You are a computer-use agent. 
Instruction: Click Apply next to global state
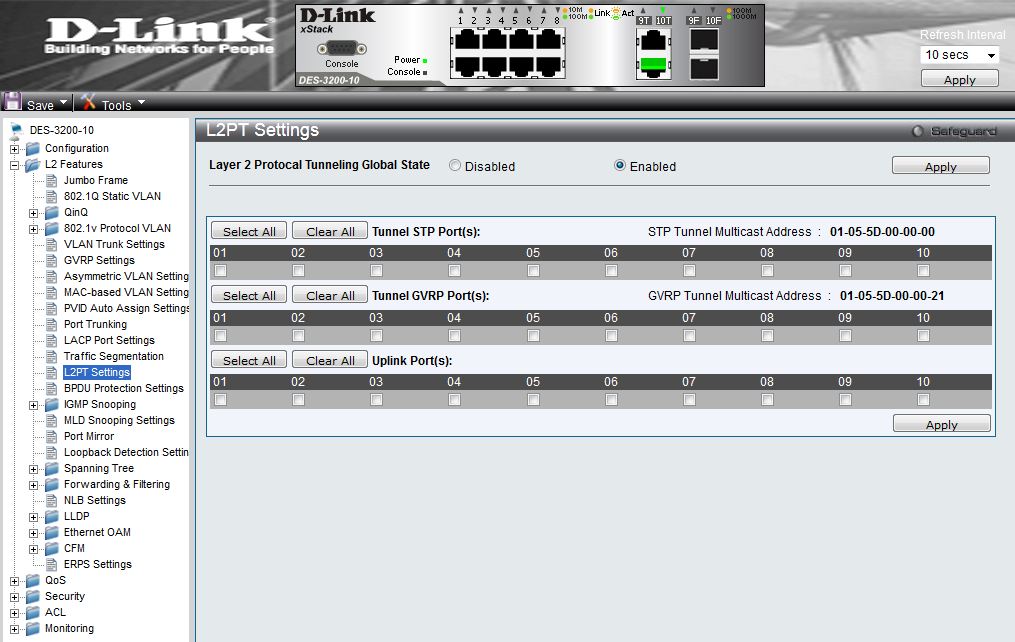coord(941,166)
